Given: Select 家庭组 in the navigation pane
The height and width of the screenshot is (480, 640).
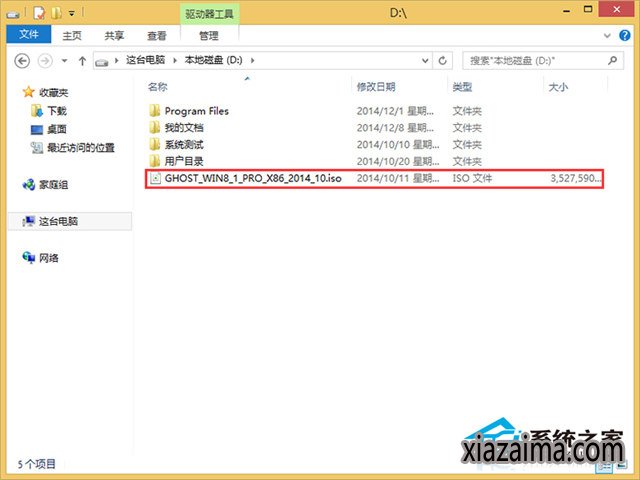Looking at the screenshot, I should [x=53, y=185].
